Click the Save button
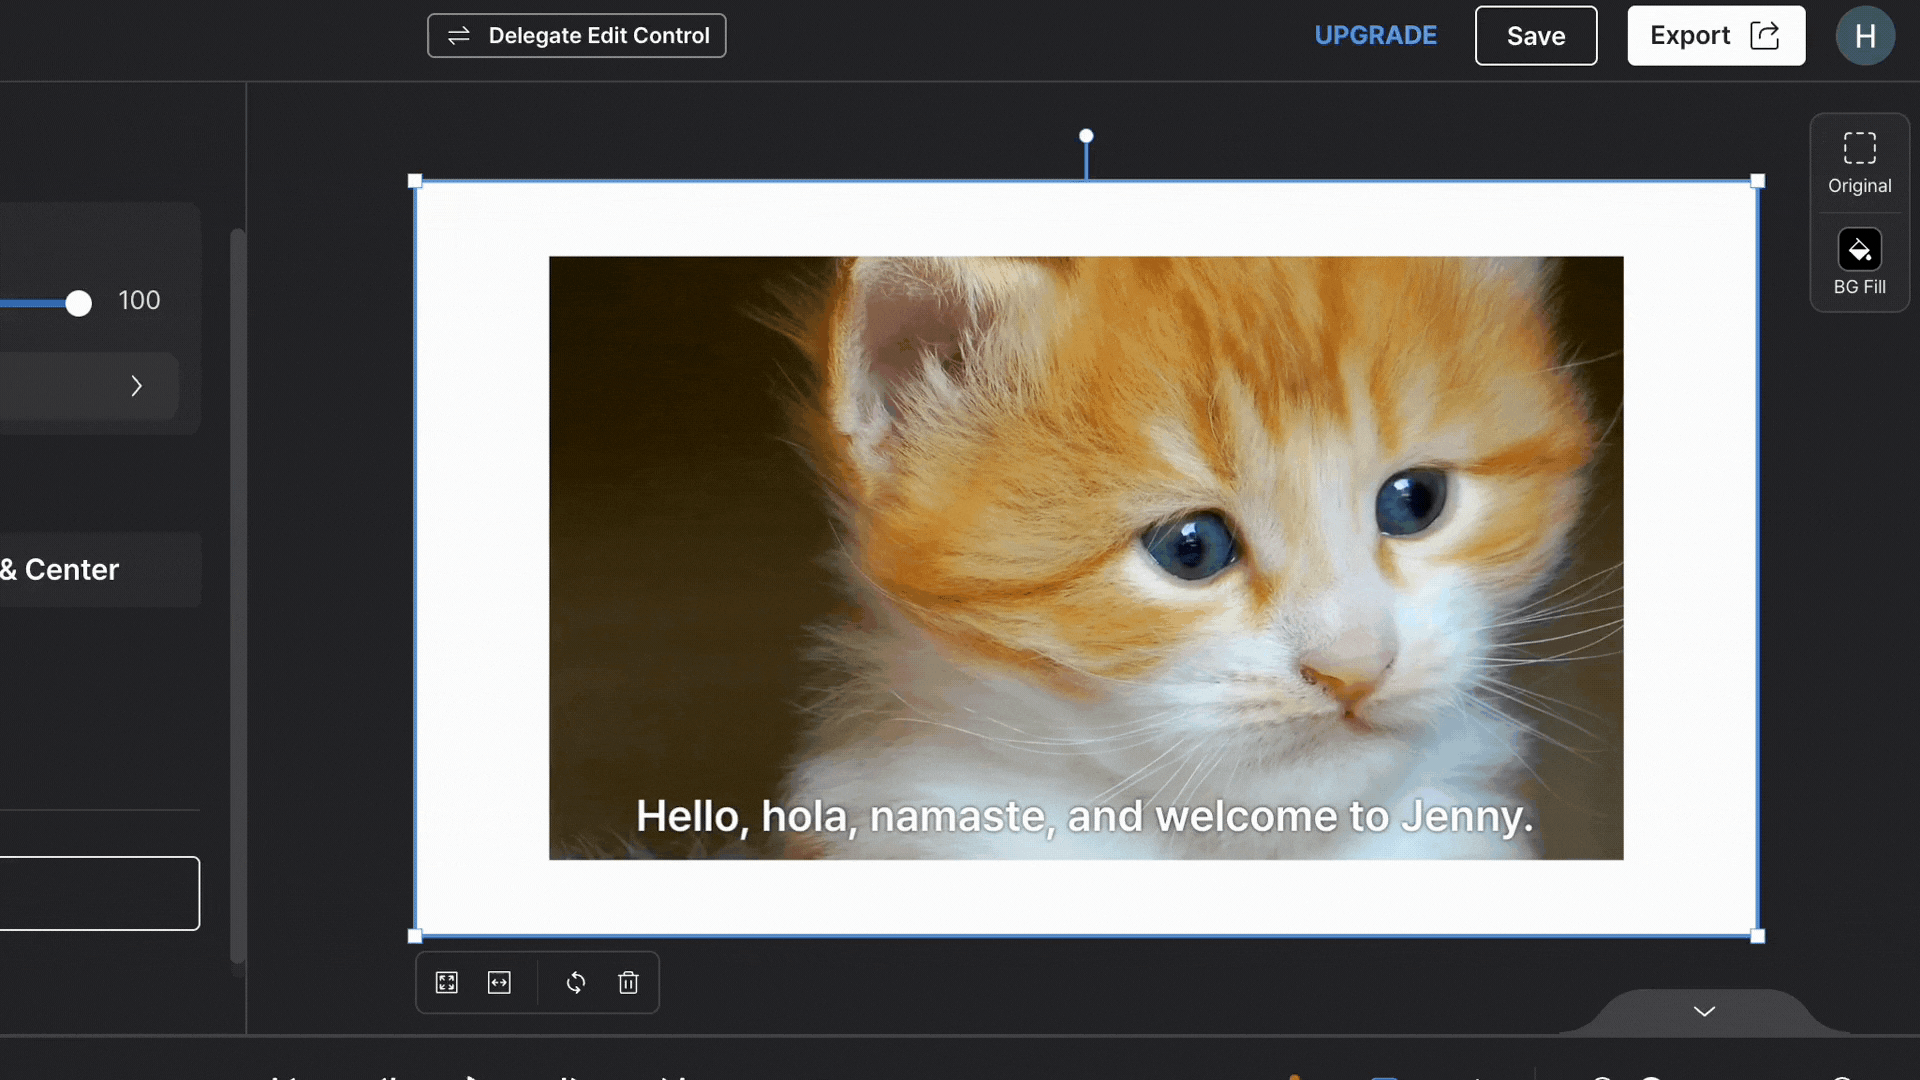The width and height of the screenshot is (1920, 1080). 1535,35
